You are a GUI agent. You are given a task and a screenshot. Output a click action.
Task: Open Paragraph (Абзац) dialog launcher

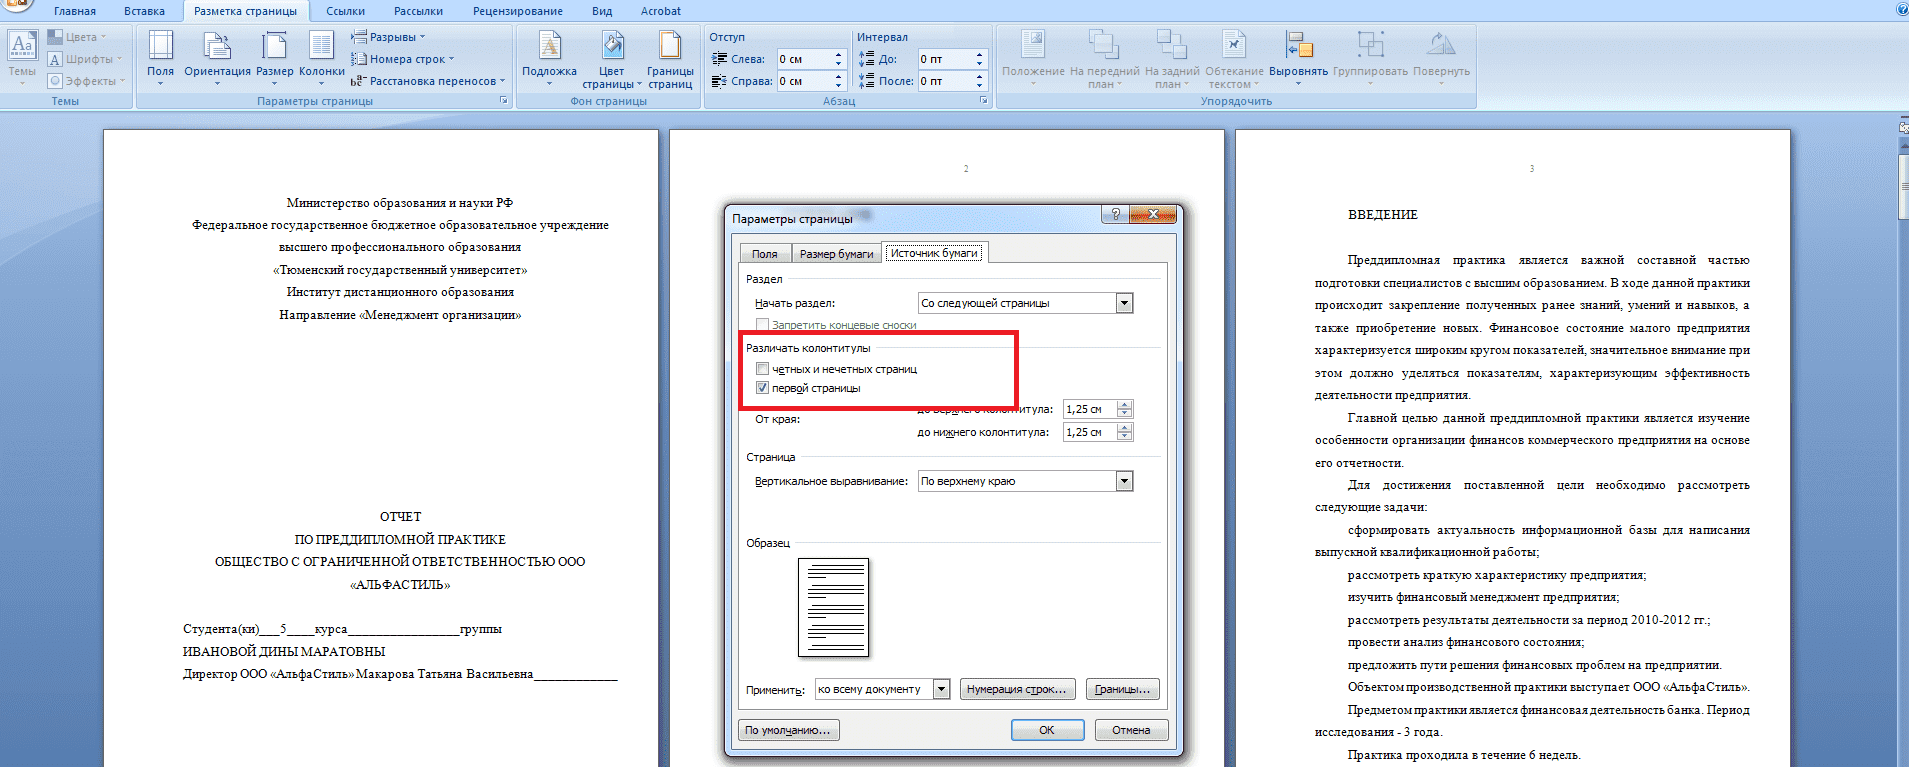984,101
